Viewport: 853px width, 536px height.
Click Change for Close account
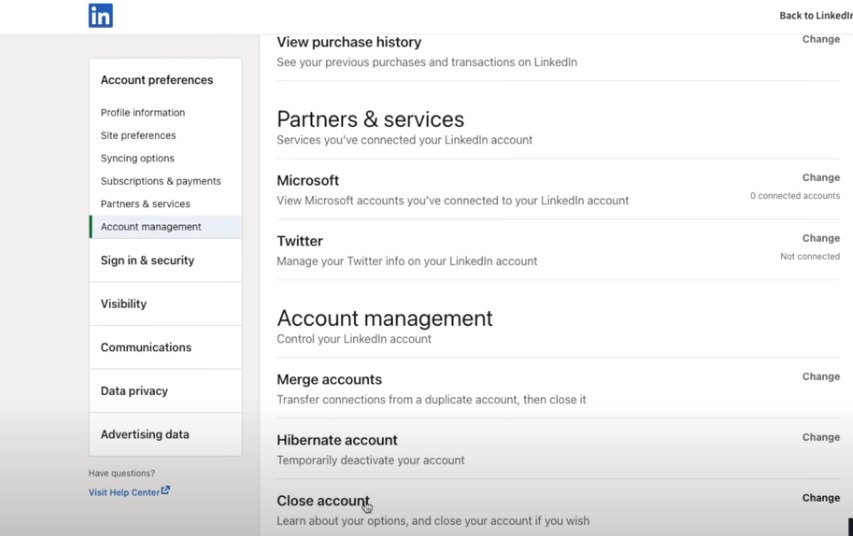click(820, 498)
